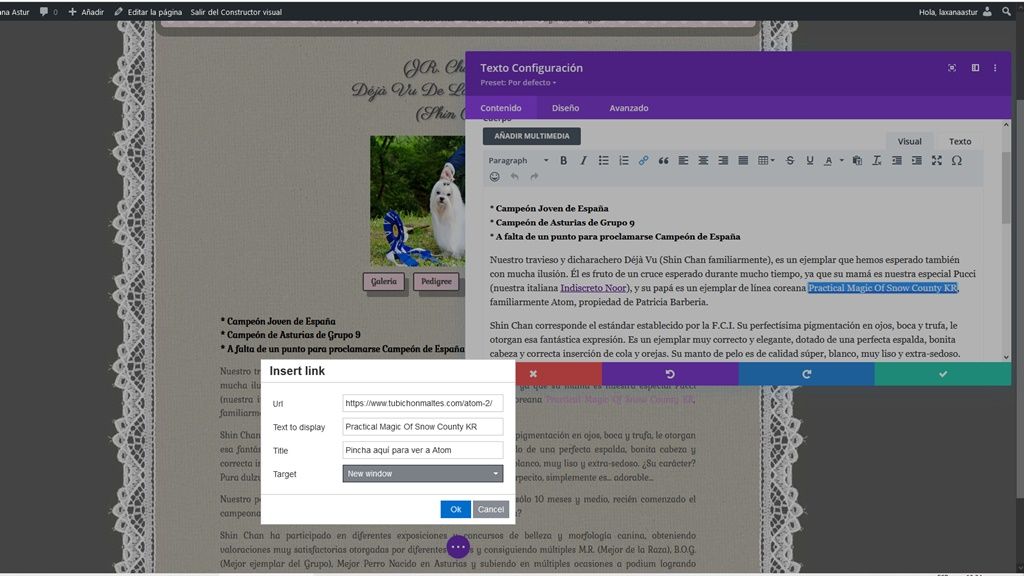1024x576 pixels.
Task: Redo the editor change
Action: pos(534,176)
